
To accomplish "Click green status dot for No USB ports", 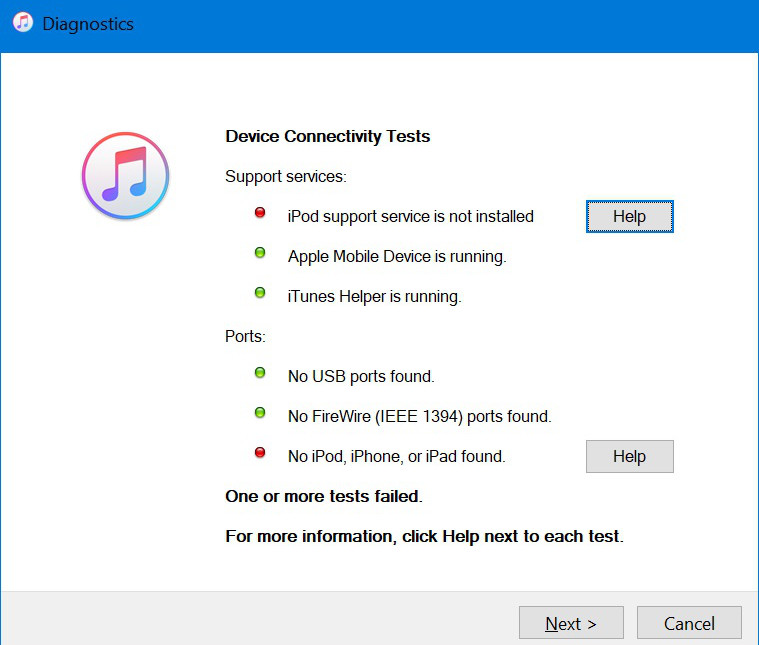I will tap(260, 372).
